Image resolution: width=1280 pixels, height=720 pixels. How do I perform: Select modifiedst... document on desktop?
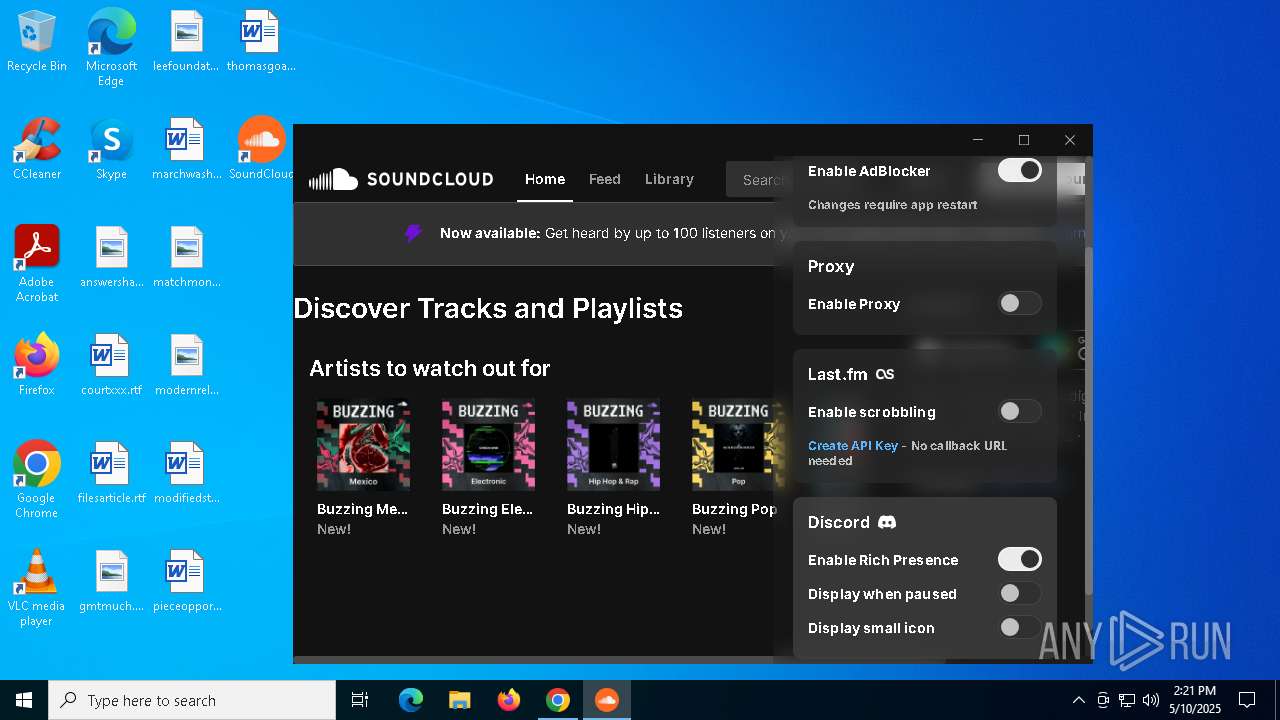186,473
